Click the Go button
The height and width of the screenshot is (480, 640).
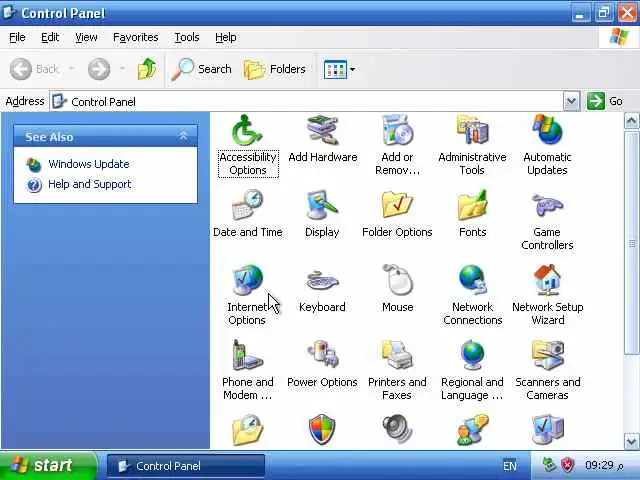click(x=605, y=101)
